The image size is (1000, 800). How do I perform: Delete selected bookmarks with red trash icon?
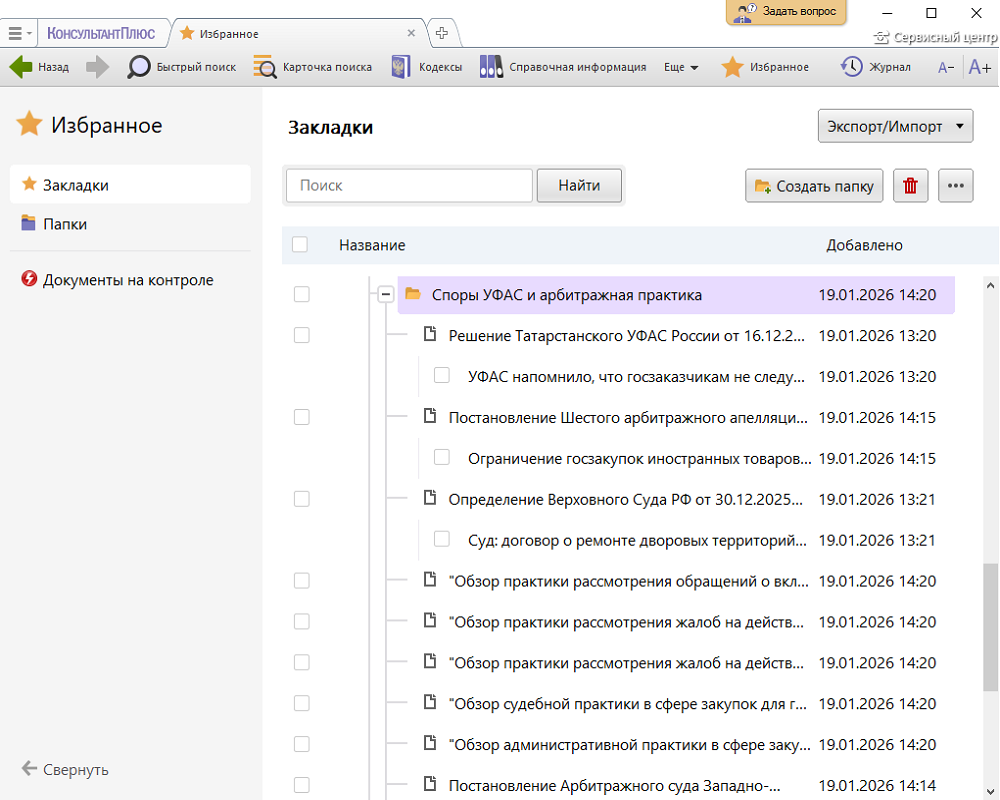point(910,185)
